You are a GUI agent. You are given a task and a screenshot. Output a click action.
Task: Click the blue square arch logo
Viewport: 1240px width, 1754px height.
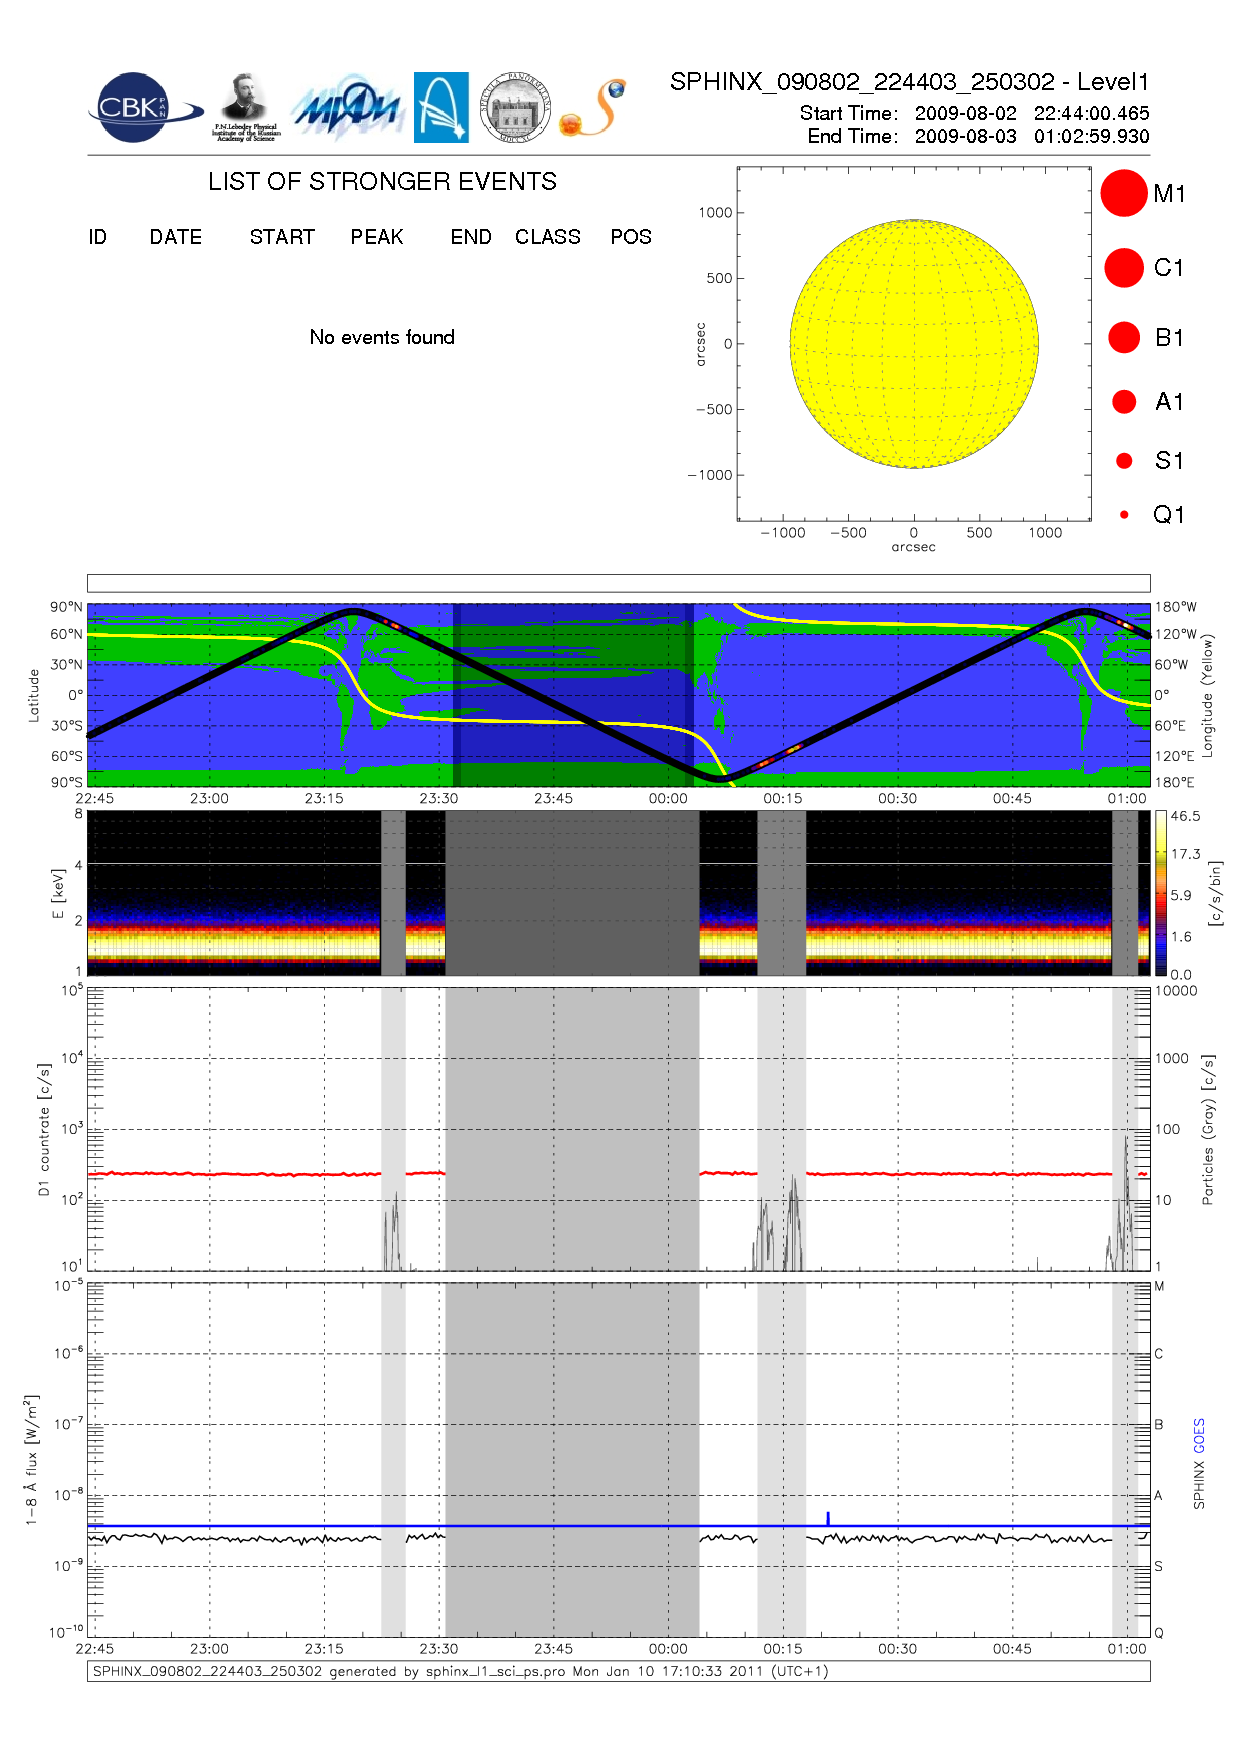[x=441, y=107]
